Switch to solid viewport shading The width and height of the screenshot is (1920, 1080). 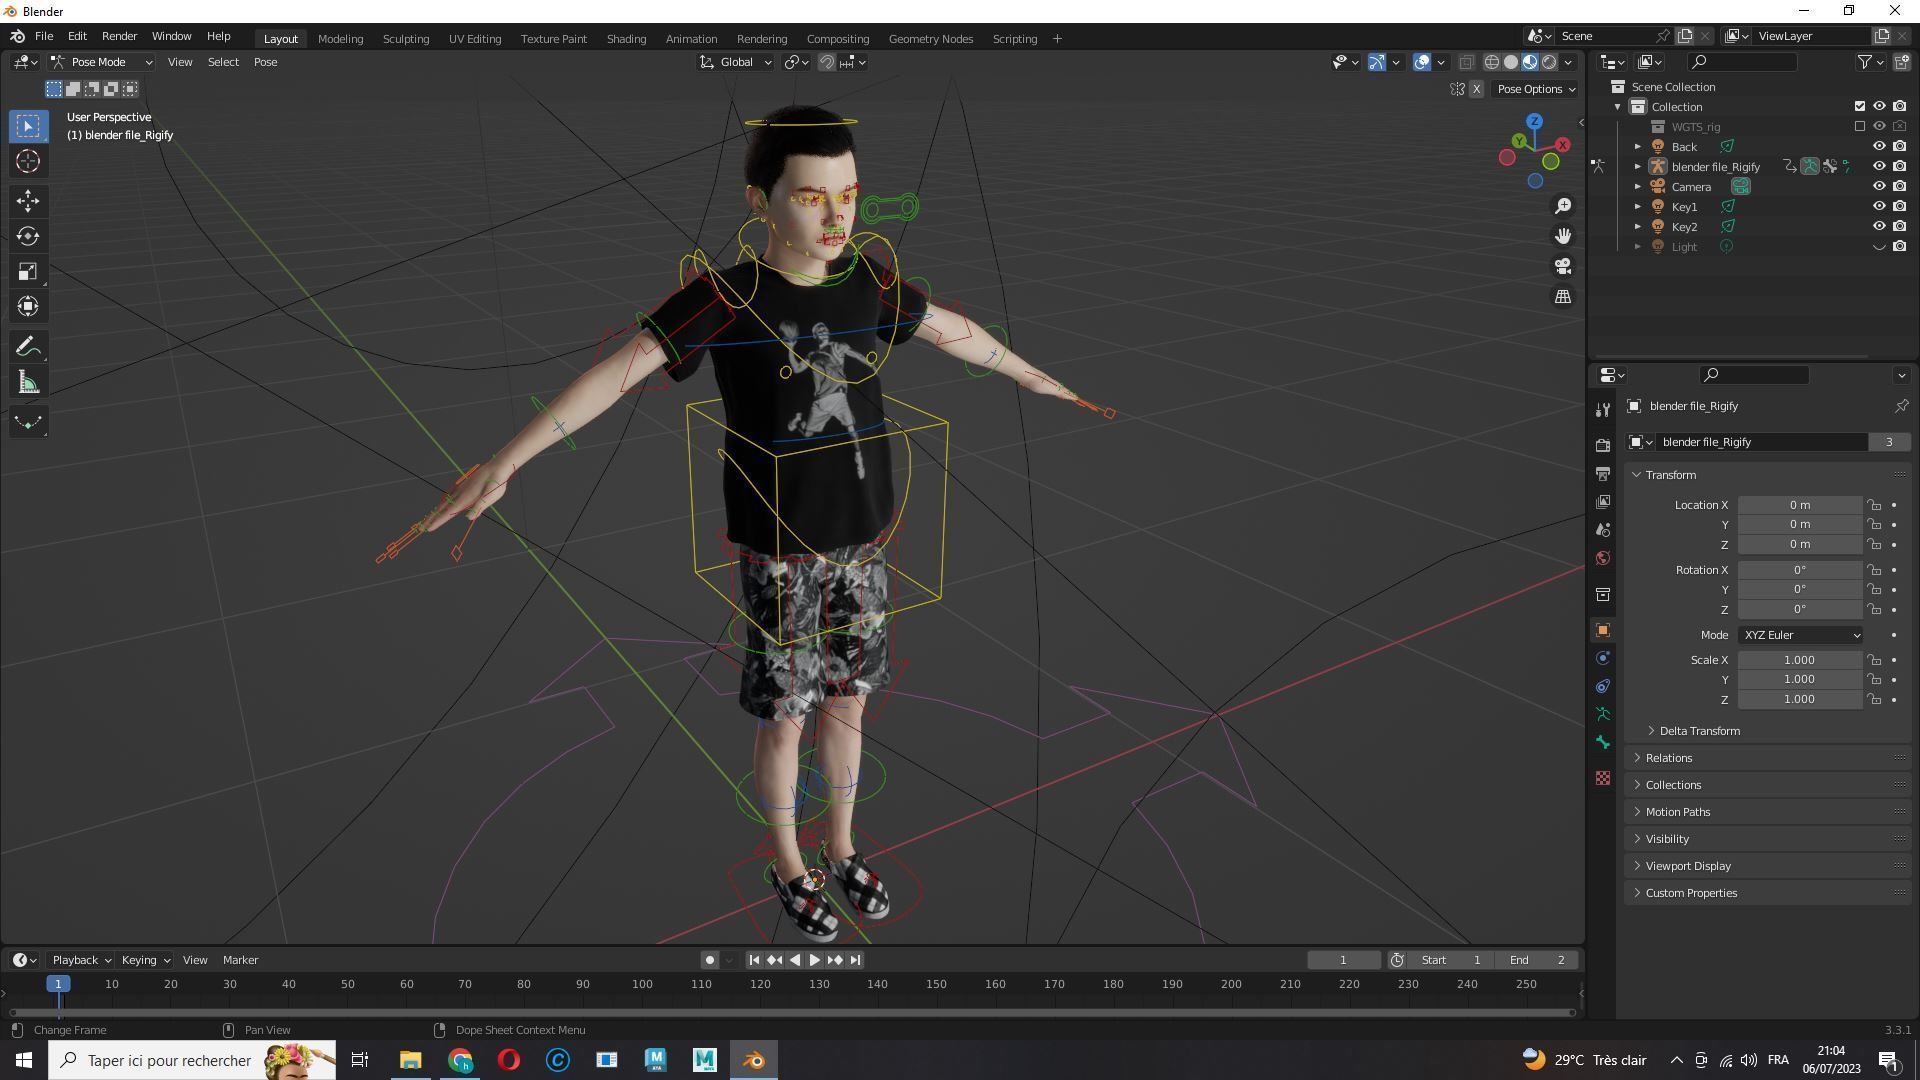1511,62
